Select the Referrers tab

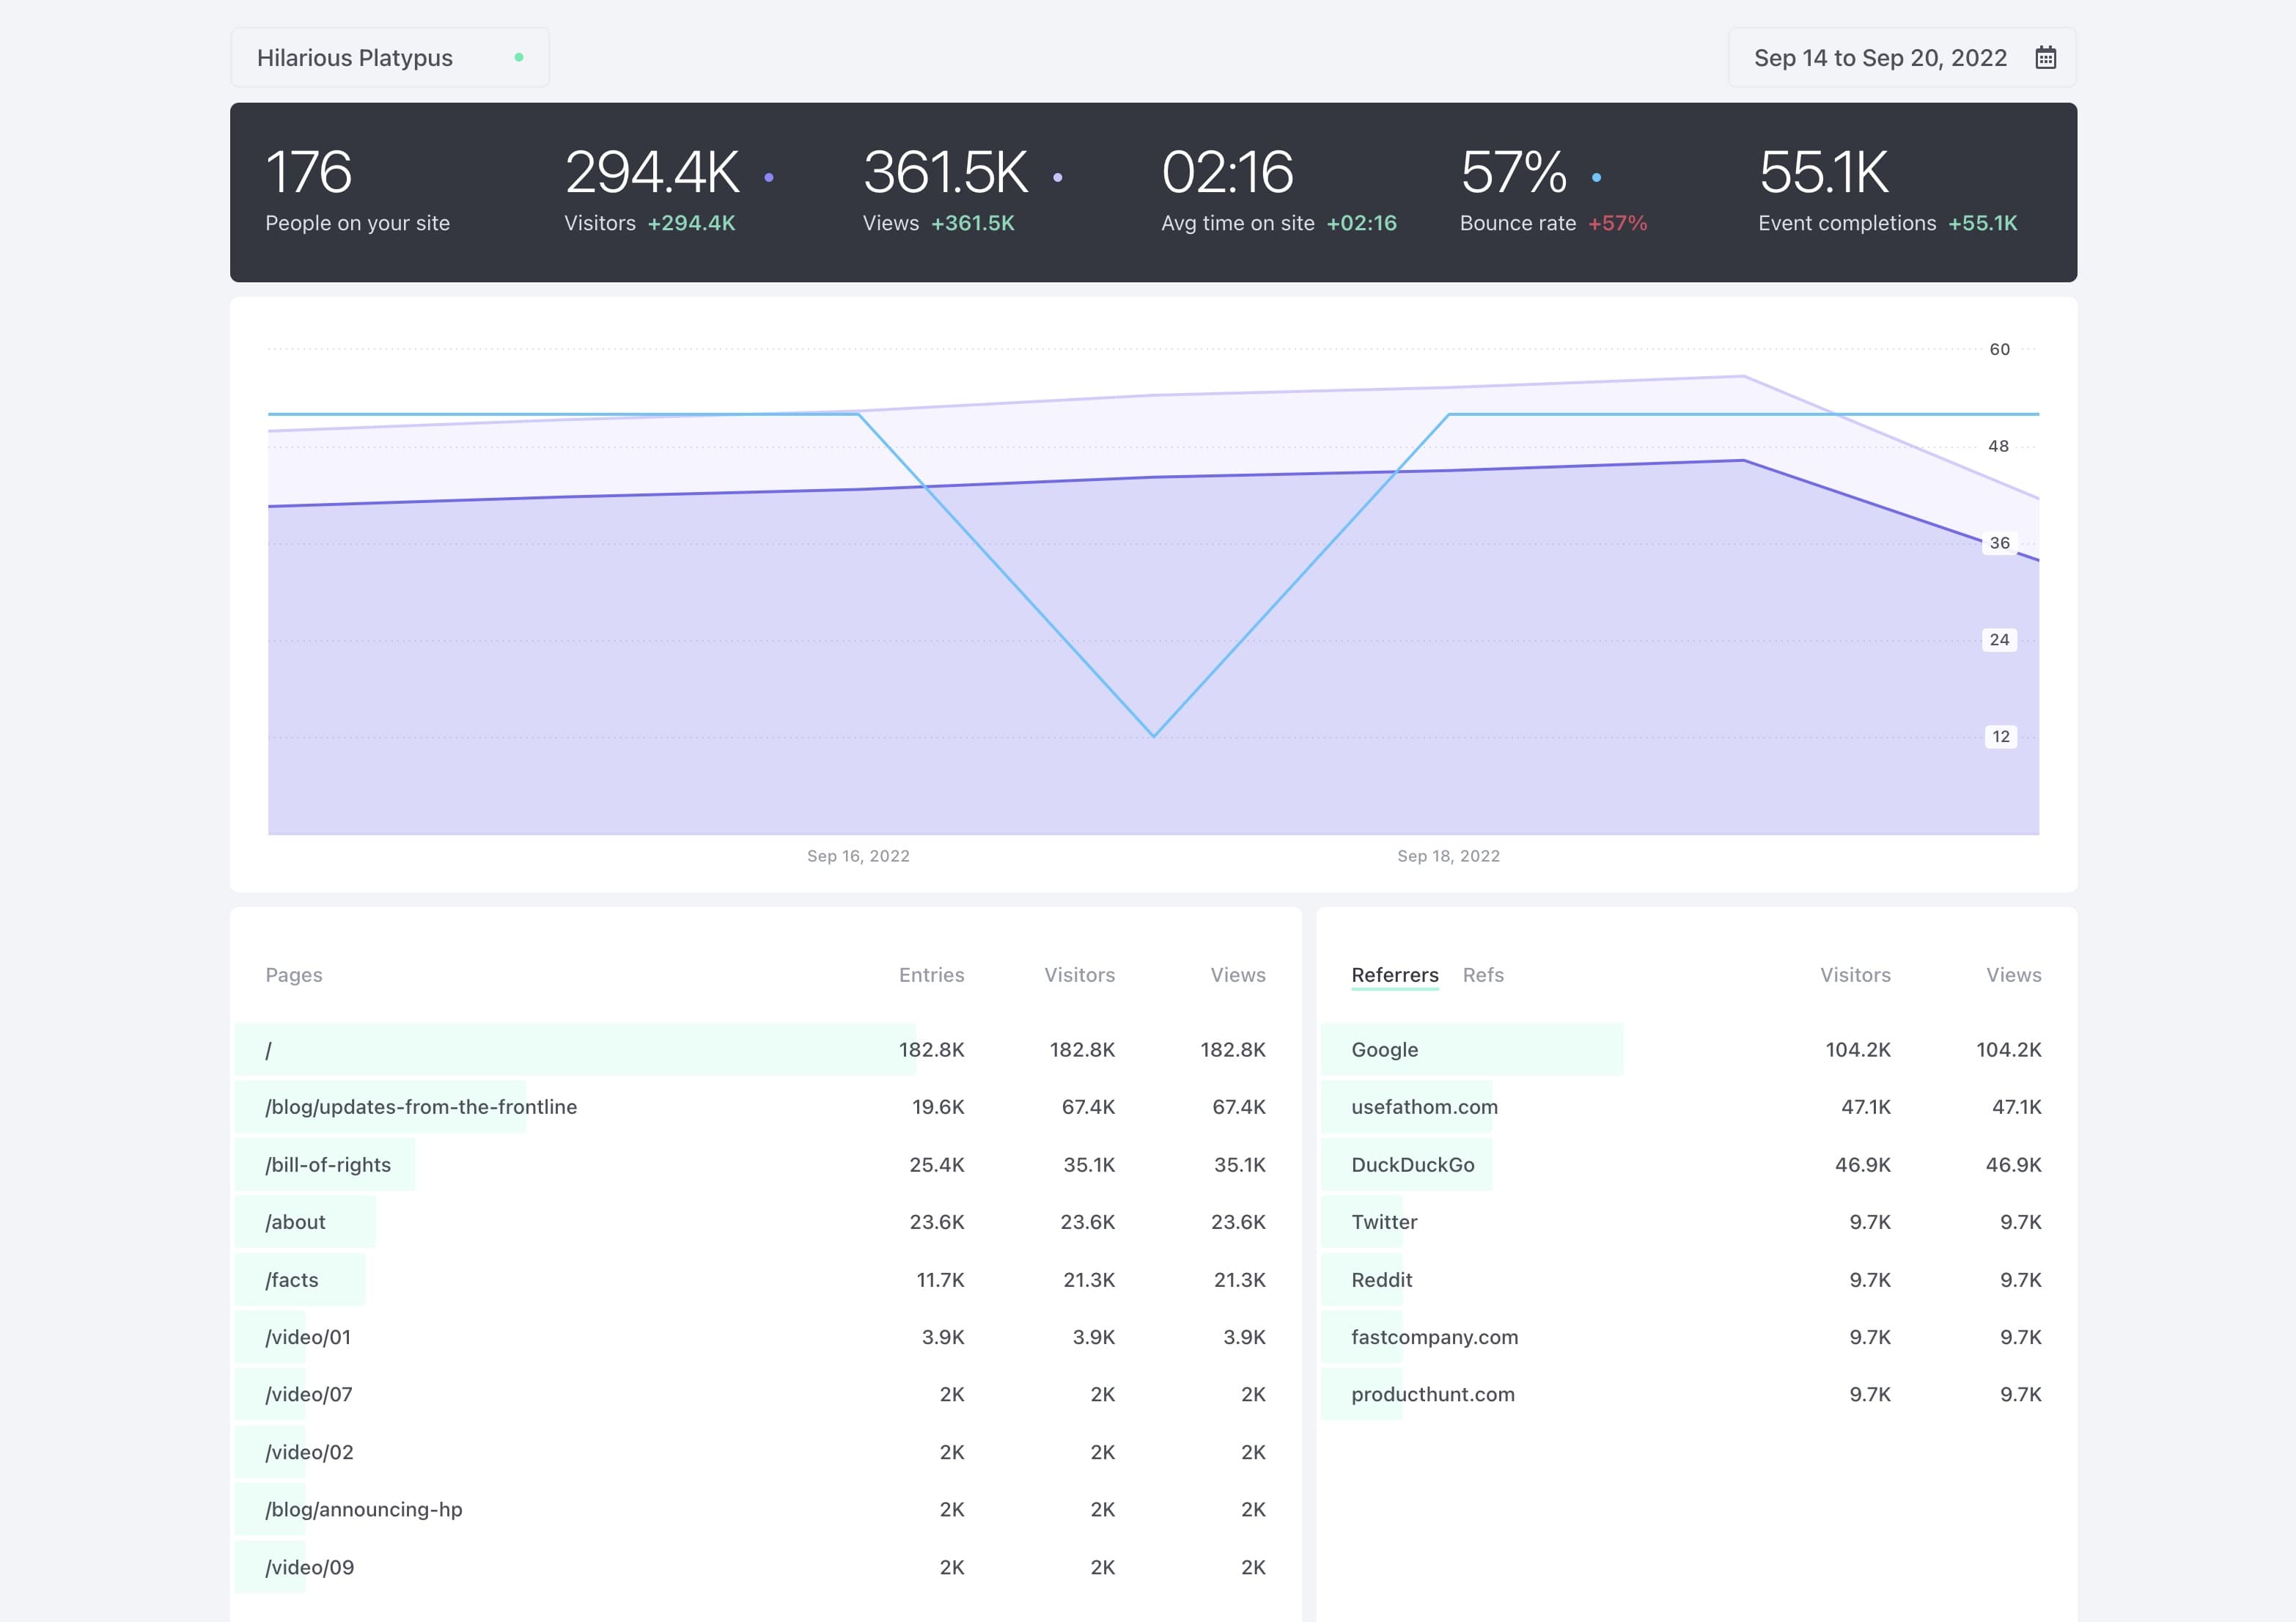1394,975
